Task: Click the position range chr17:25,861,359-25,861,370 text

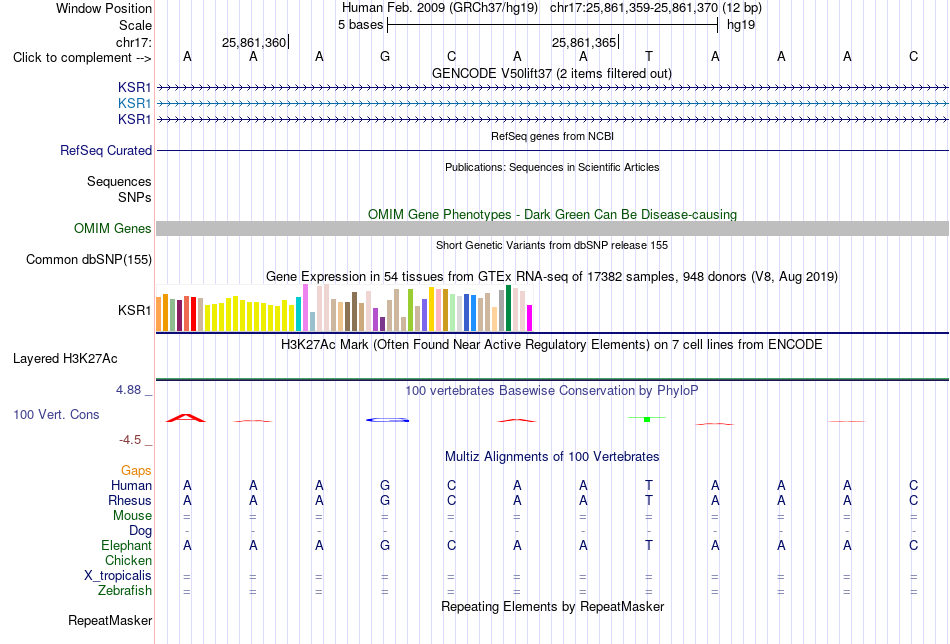Action: (x=634, y=8)
